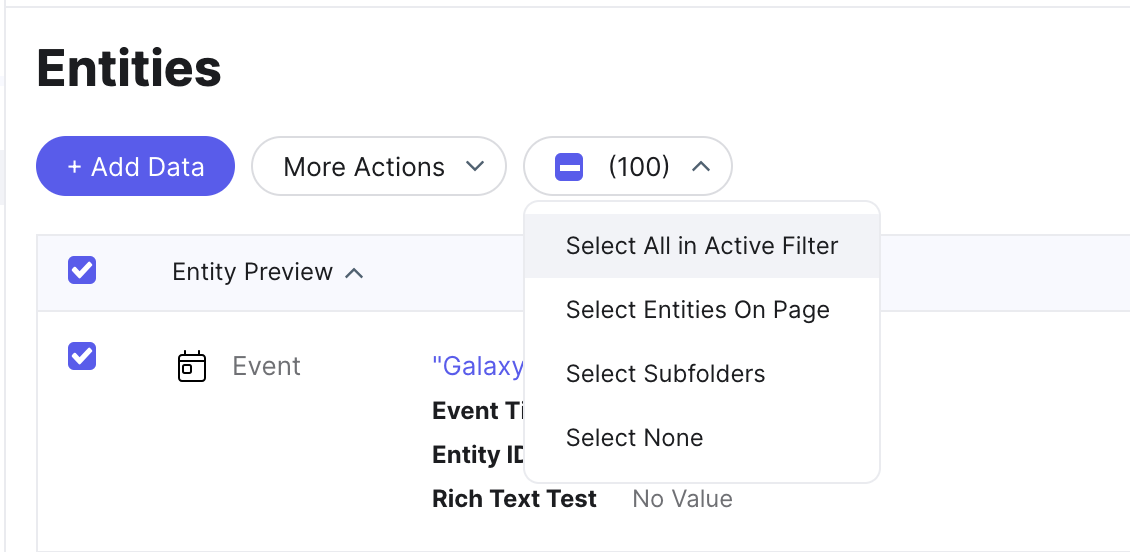Click the Entity Preview column header

pyautogui.click(x=252, y=272)
